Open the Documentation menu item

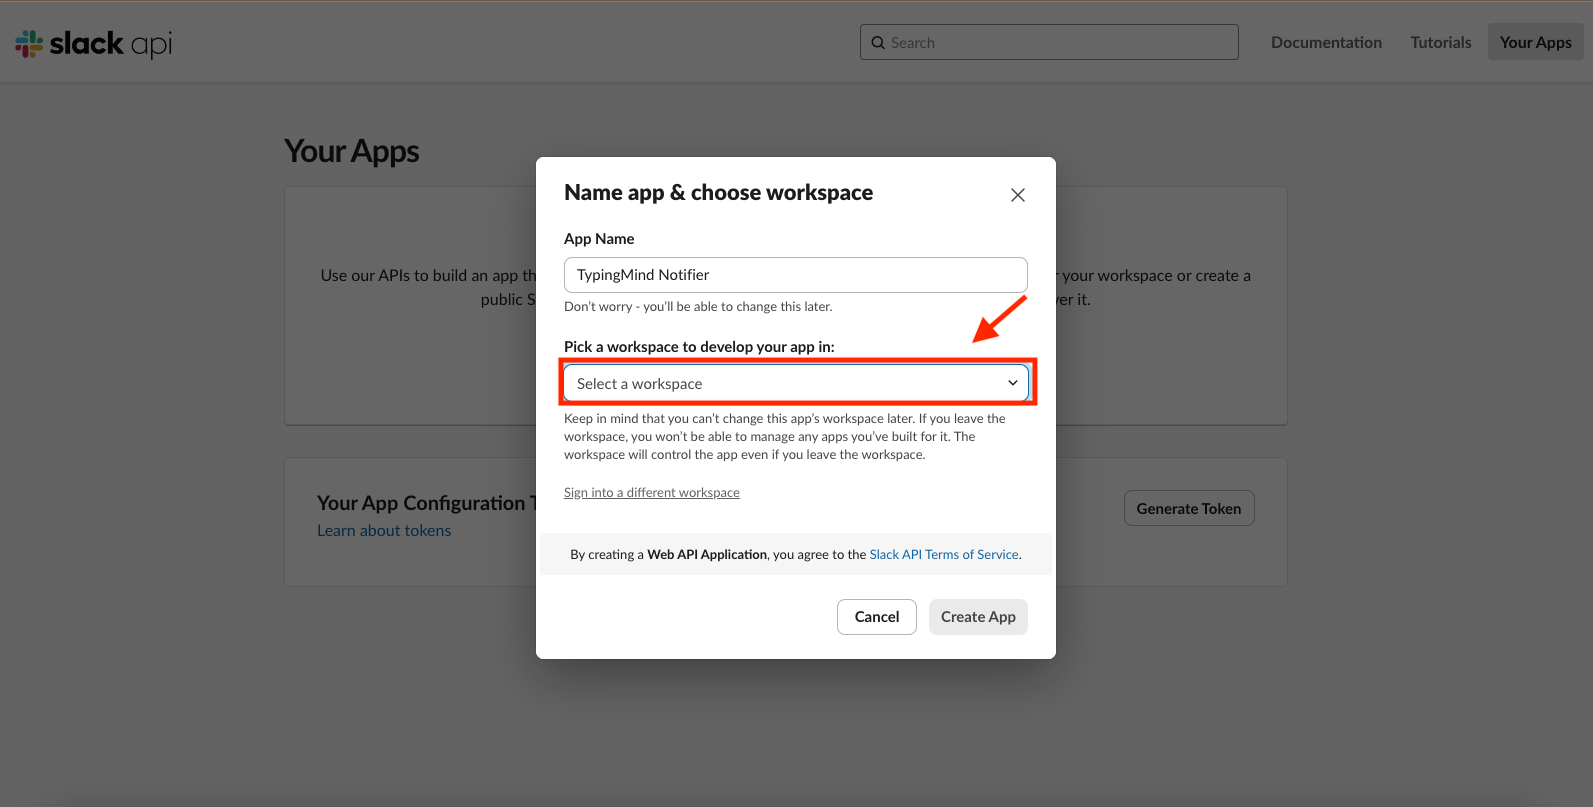click(x=1326, y=42)
